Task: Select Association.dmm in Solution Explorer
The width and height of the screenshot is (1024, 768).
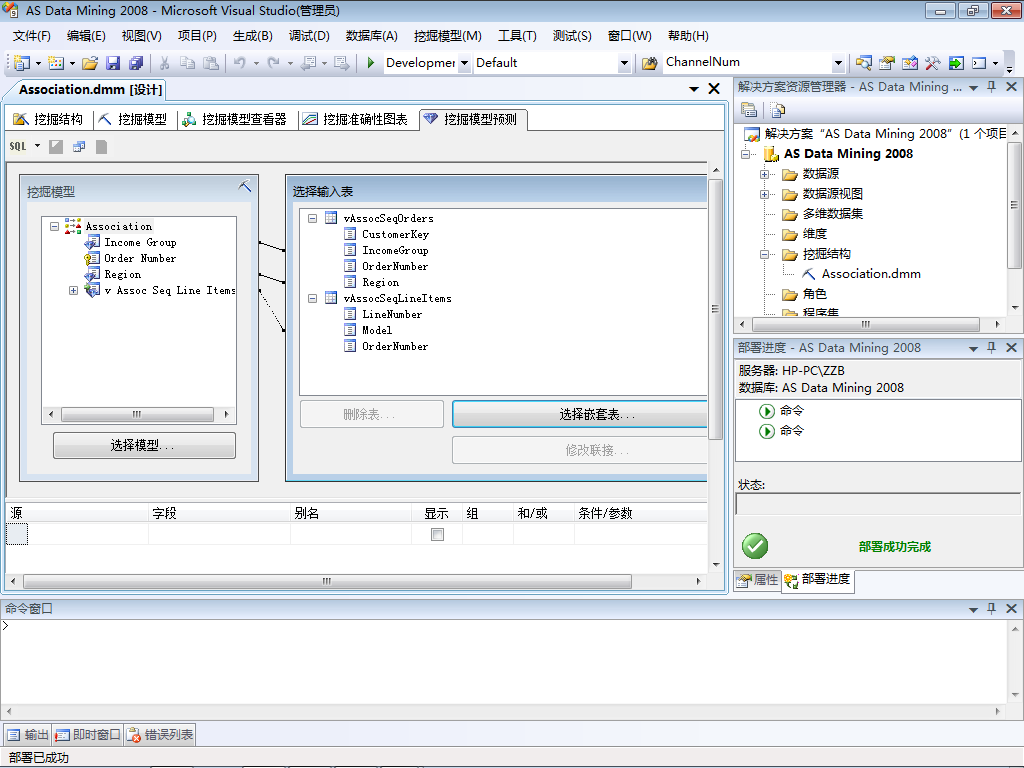Action: 871,274
